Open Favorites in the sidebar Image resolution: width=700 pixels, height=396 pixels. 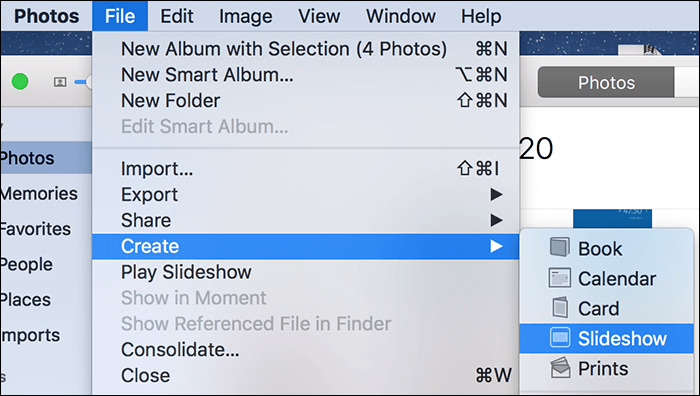36,229
